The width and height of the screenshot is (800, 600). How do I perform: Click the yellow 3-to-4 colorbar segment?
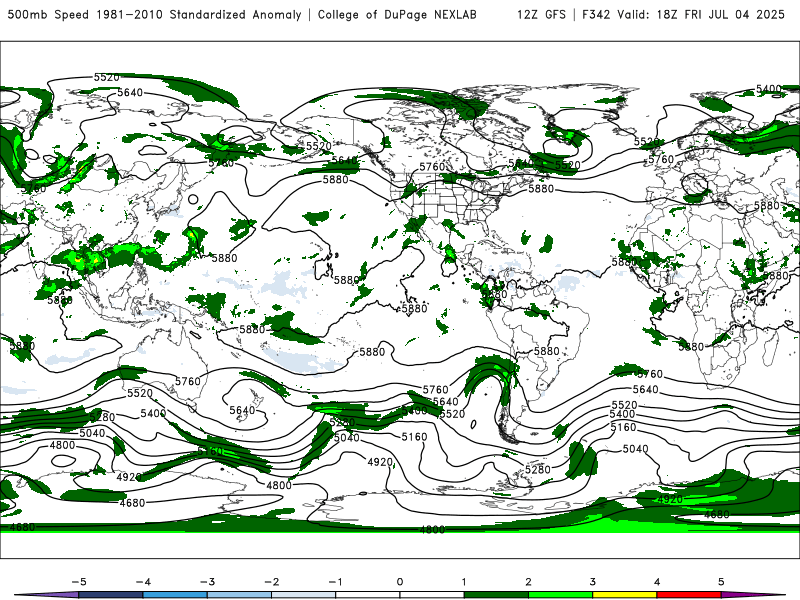click(x=624, y=595)
